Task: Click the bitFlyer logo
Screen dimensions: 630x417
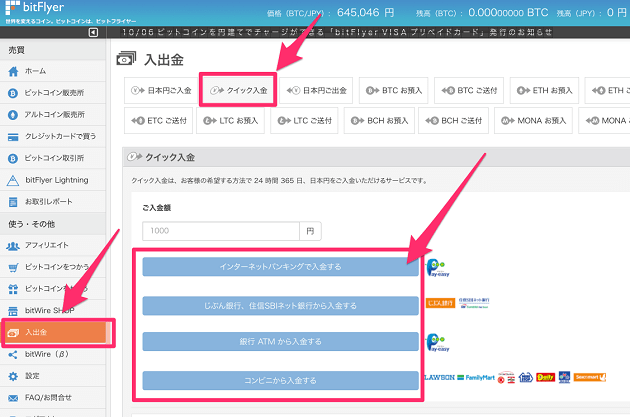Action: [35, 7]
